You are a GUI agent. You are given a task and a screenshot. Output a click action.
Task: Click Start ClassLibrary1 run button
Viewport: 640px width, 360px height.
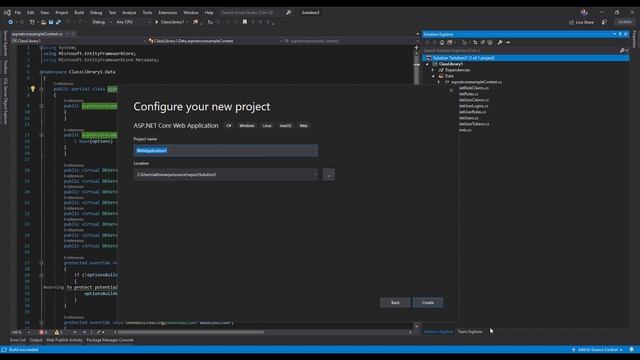tap(170, 22)
